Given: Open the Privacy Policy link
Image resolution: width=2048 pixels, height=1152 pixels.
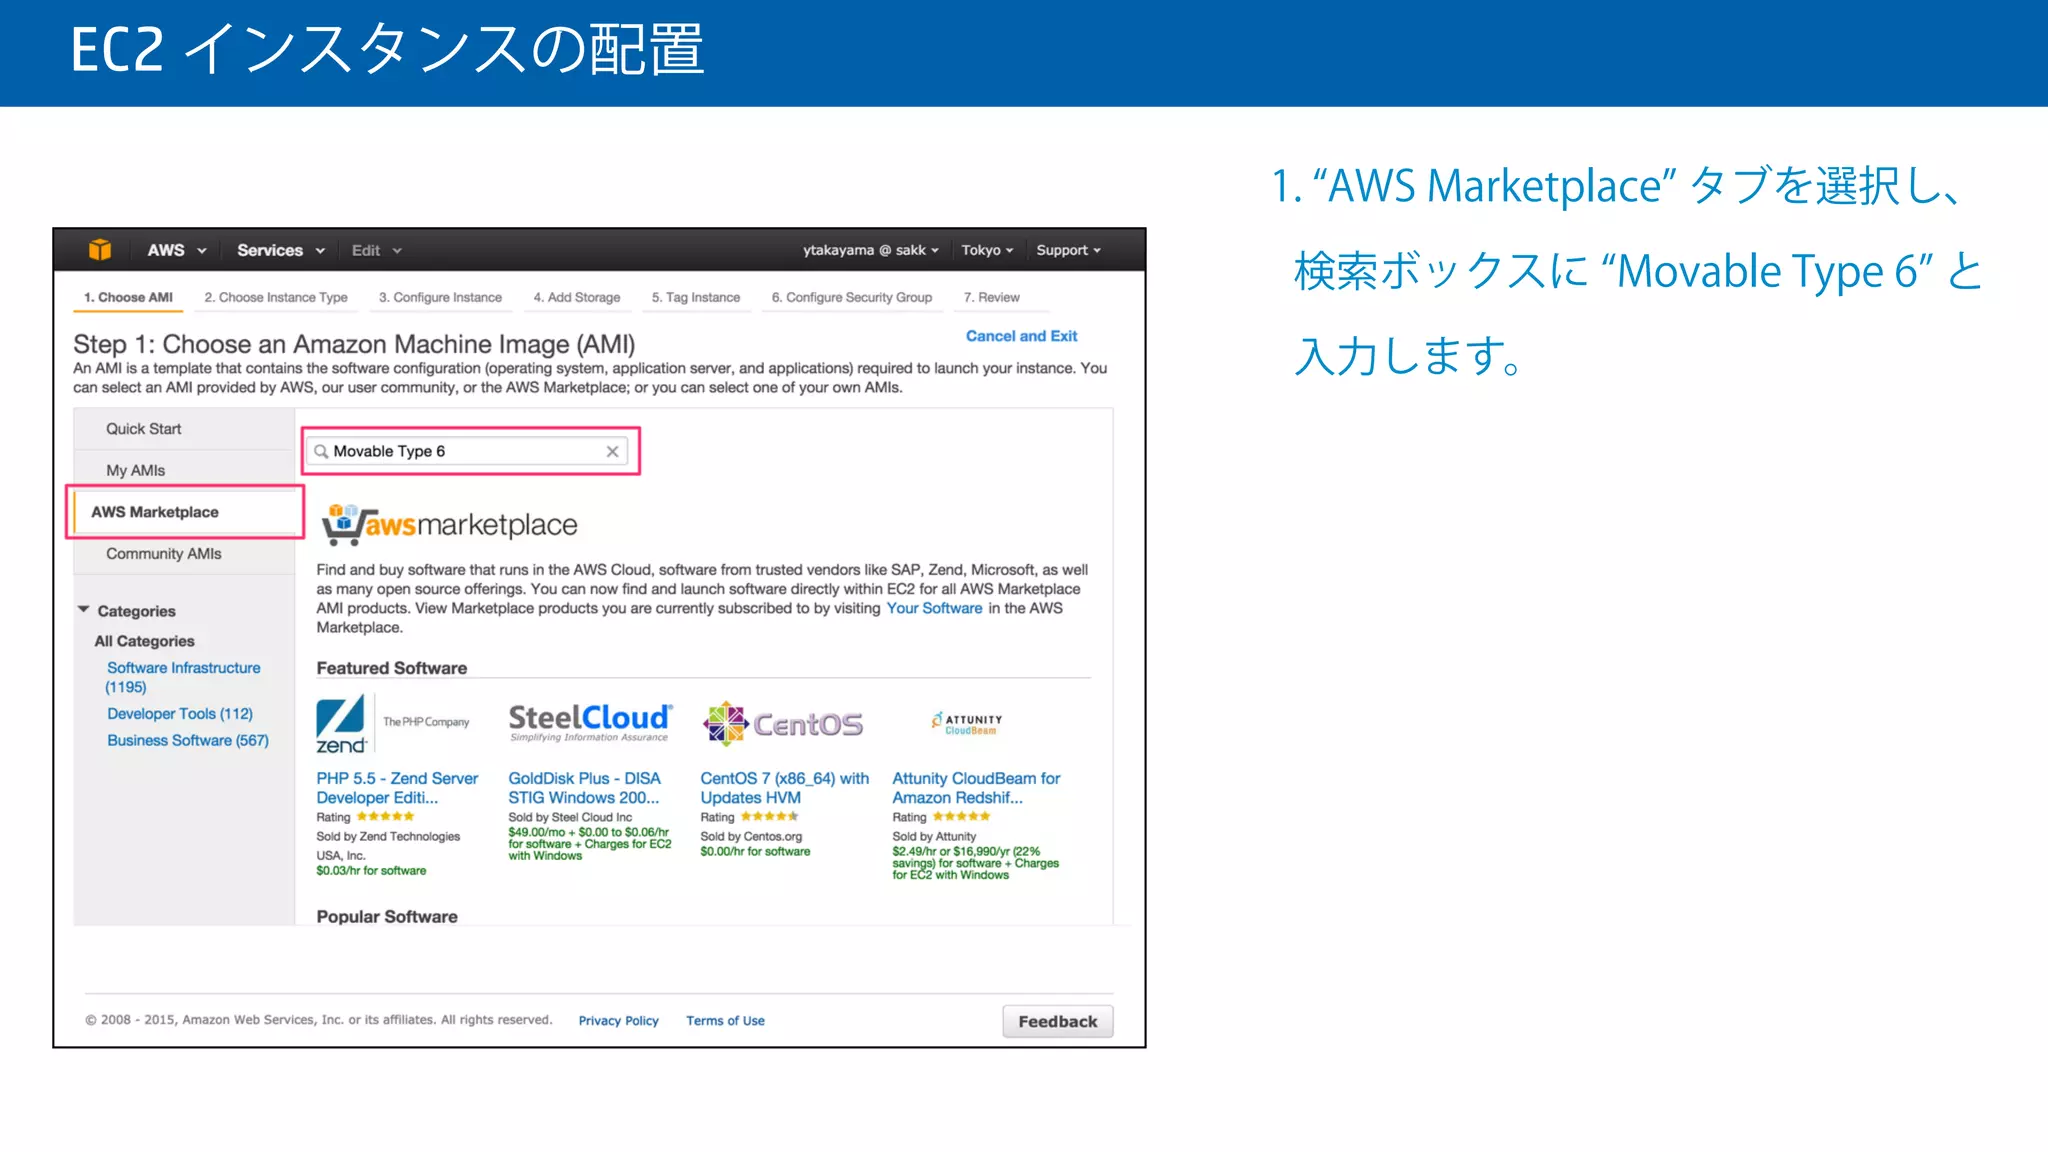Looking at the screenshot, I should tap(618, 1021).
